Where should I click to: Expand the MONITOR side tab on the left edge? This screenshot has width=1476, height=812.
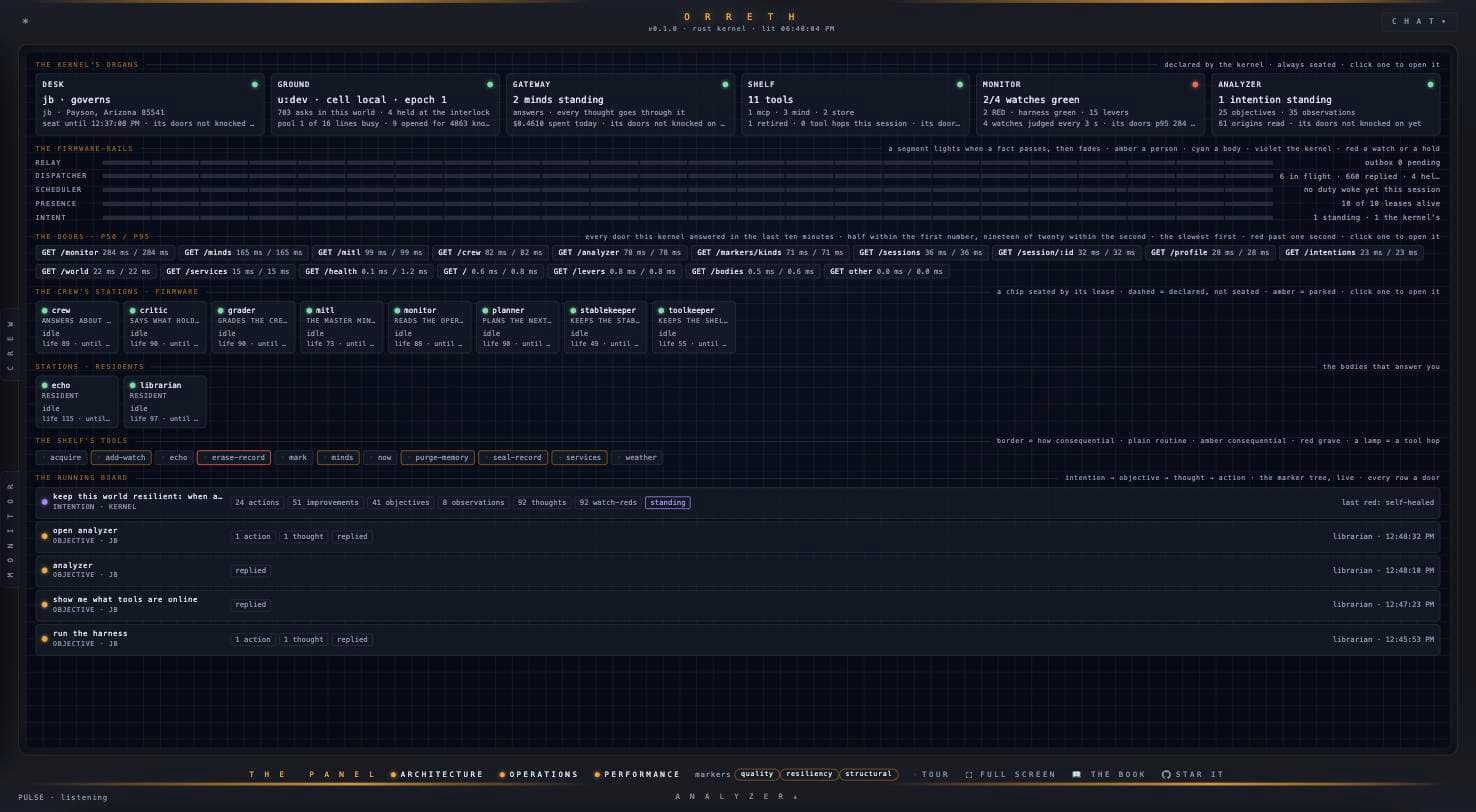(10, 530)
